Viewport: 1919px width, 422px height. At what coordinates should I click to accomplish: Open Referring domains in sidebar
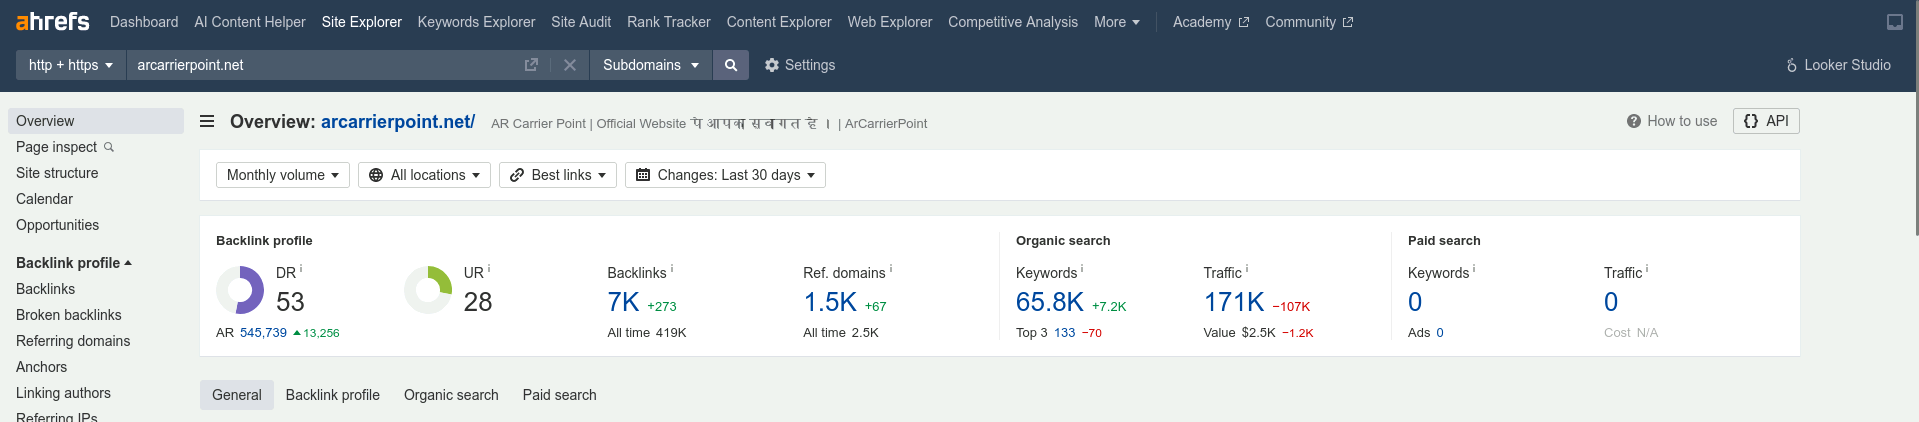click(x=73, y=341)
